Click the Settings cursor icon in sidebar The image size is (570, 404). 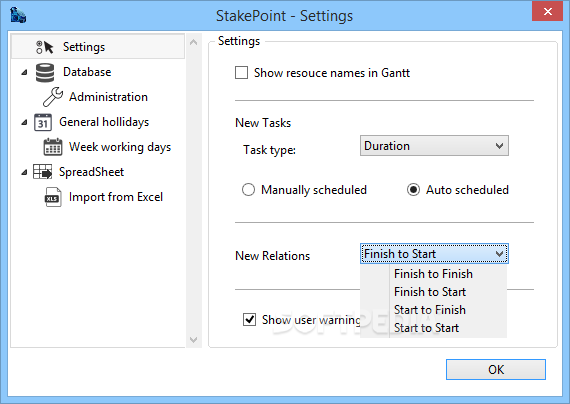(45, 47)
